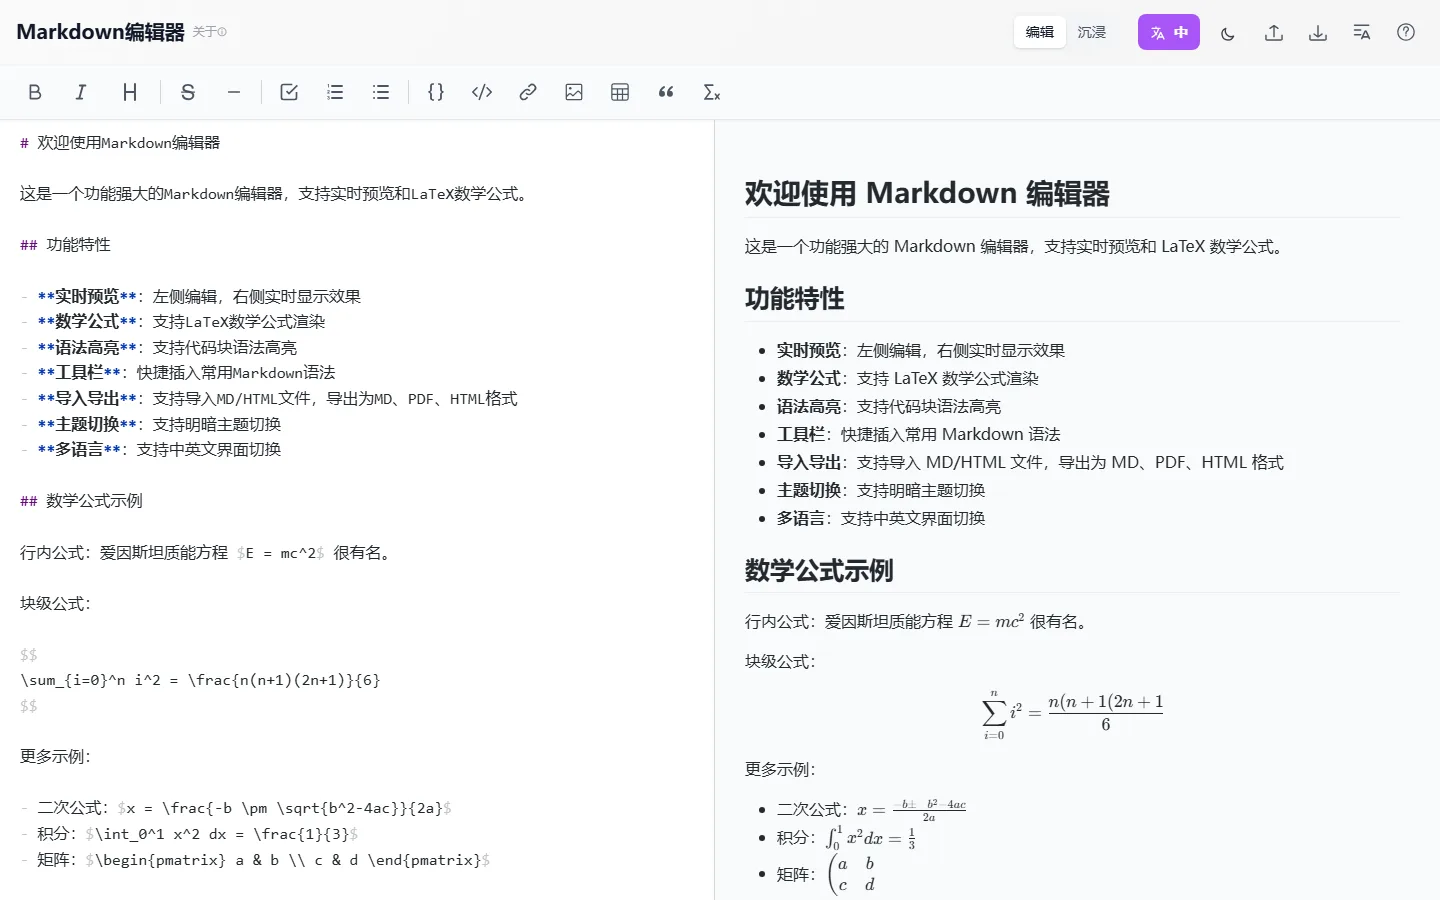
Task: Click the editor line with \begin{pmatrix}
Action: [x=255, y=859]
